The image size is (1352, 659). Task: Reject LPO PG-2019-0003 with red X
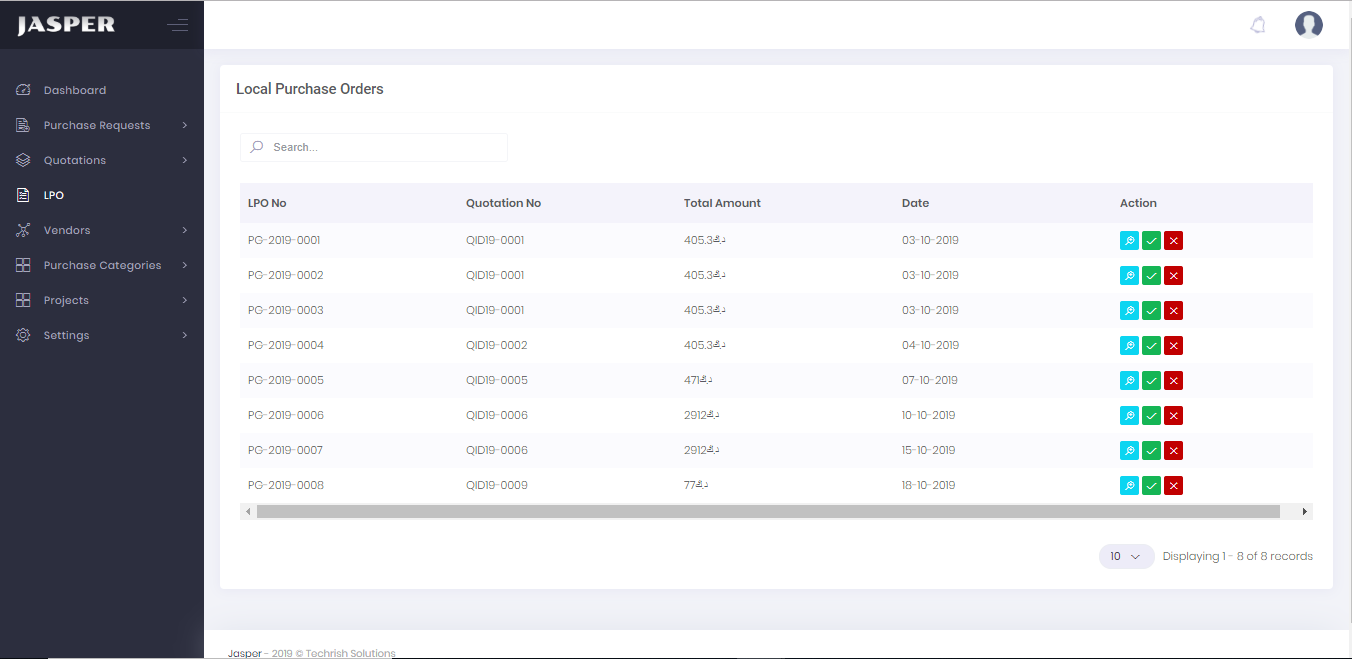[1174, 310]
